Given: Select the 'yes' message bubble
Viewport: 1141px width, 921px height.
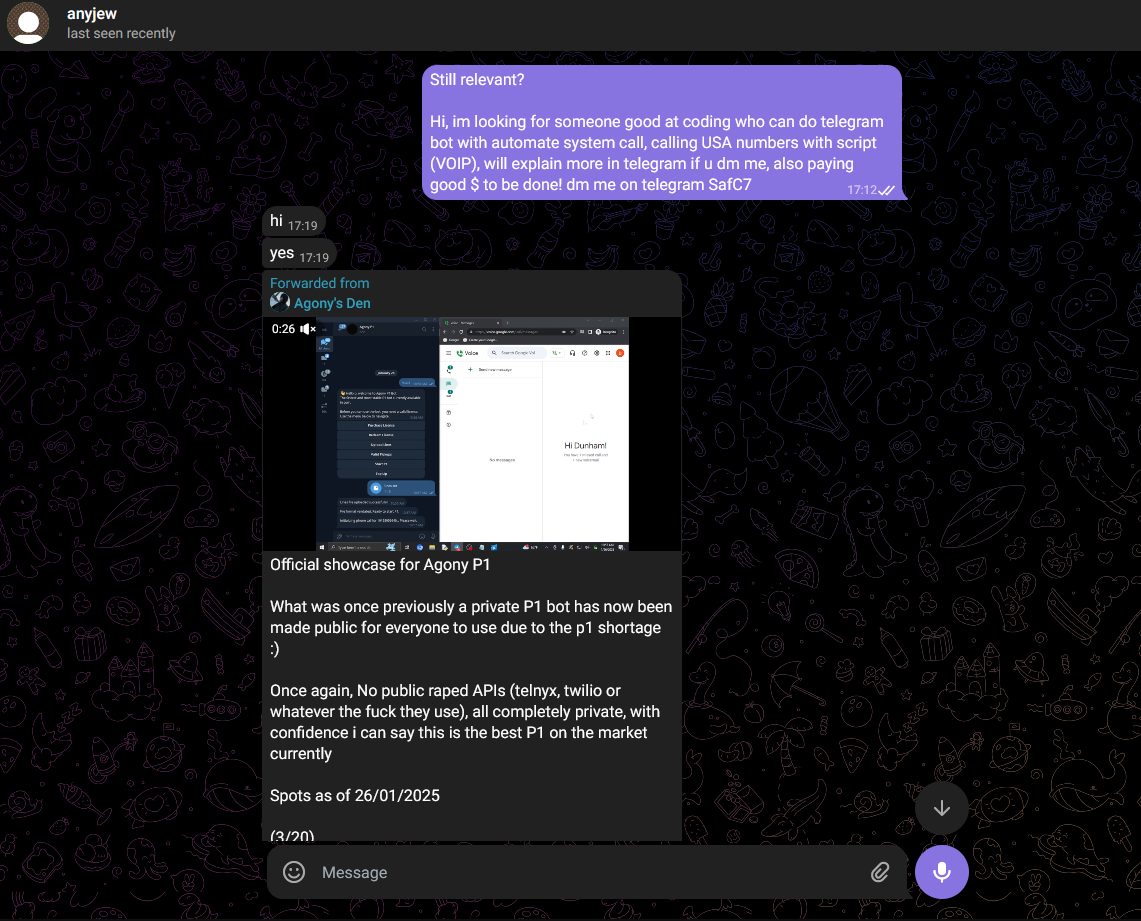Looking at the screenshot, I should (x=300, y=254).
